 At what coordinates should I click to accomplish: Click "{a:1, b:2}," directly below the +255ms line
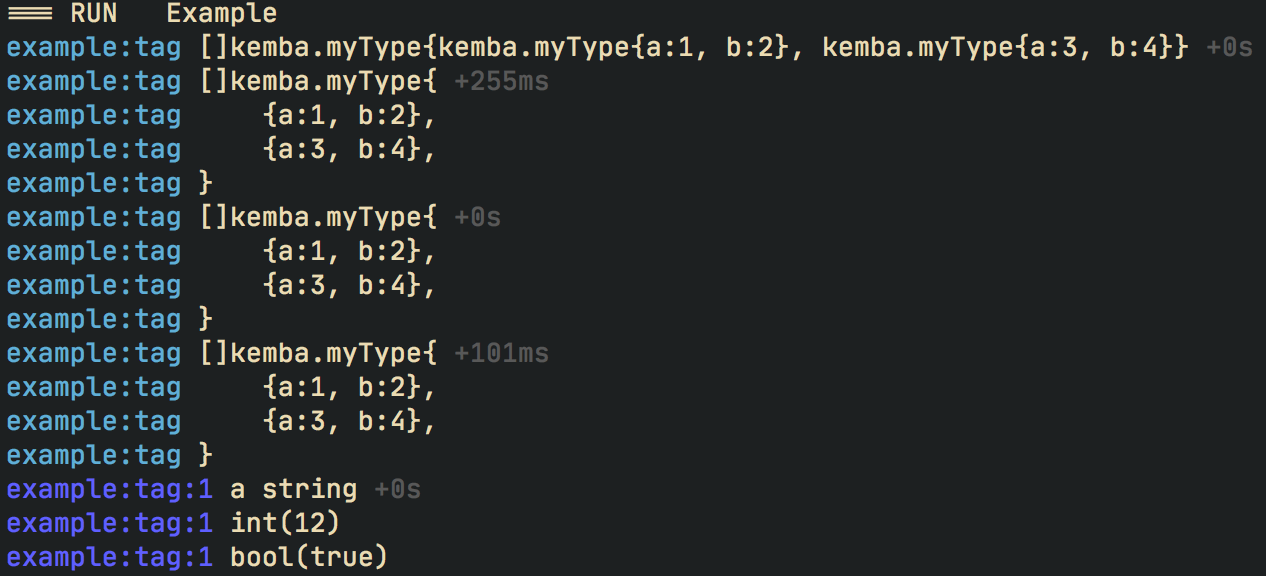[x=349, y=115]
